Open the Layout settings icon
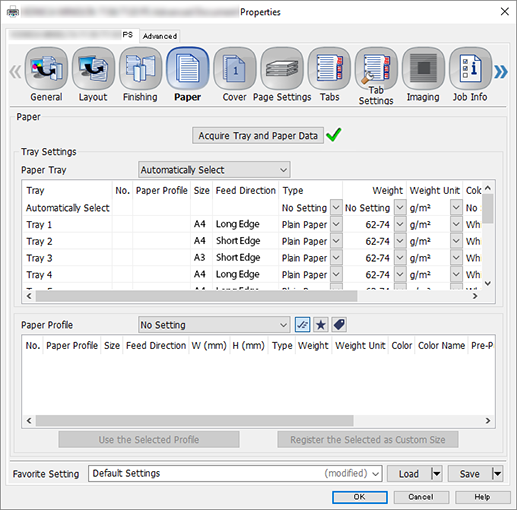The image size is (517, 510). coord(93,69)
